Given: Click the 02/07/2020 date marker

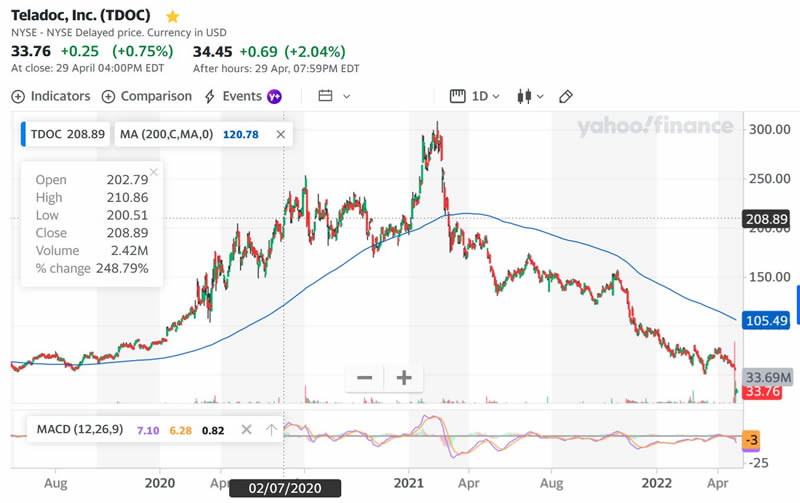Looking at the screenshot, I should (284, 489).
